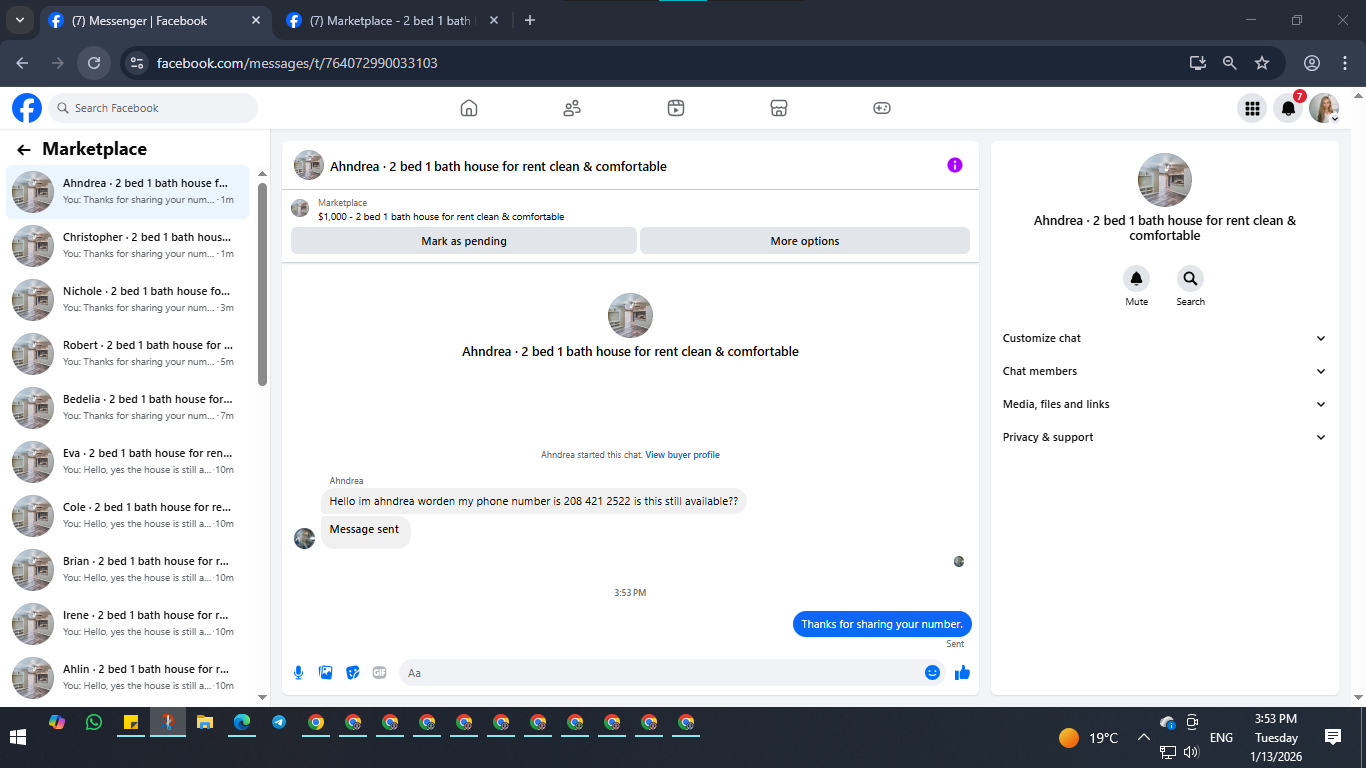1366x768 pixels.
Task: Open Irene conversation in chat list
Action: 128,624
